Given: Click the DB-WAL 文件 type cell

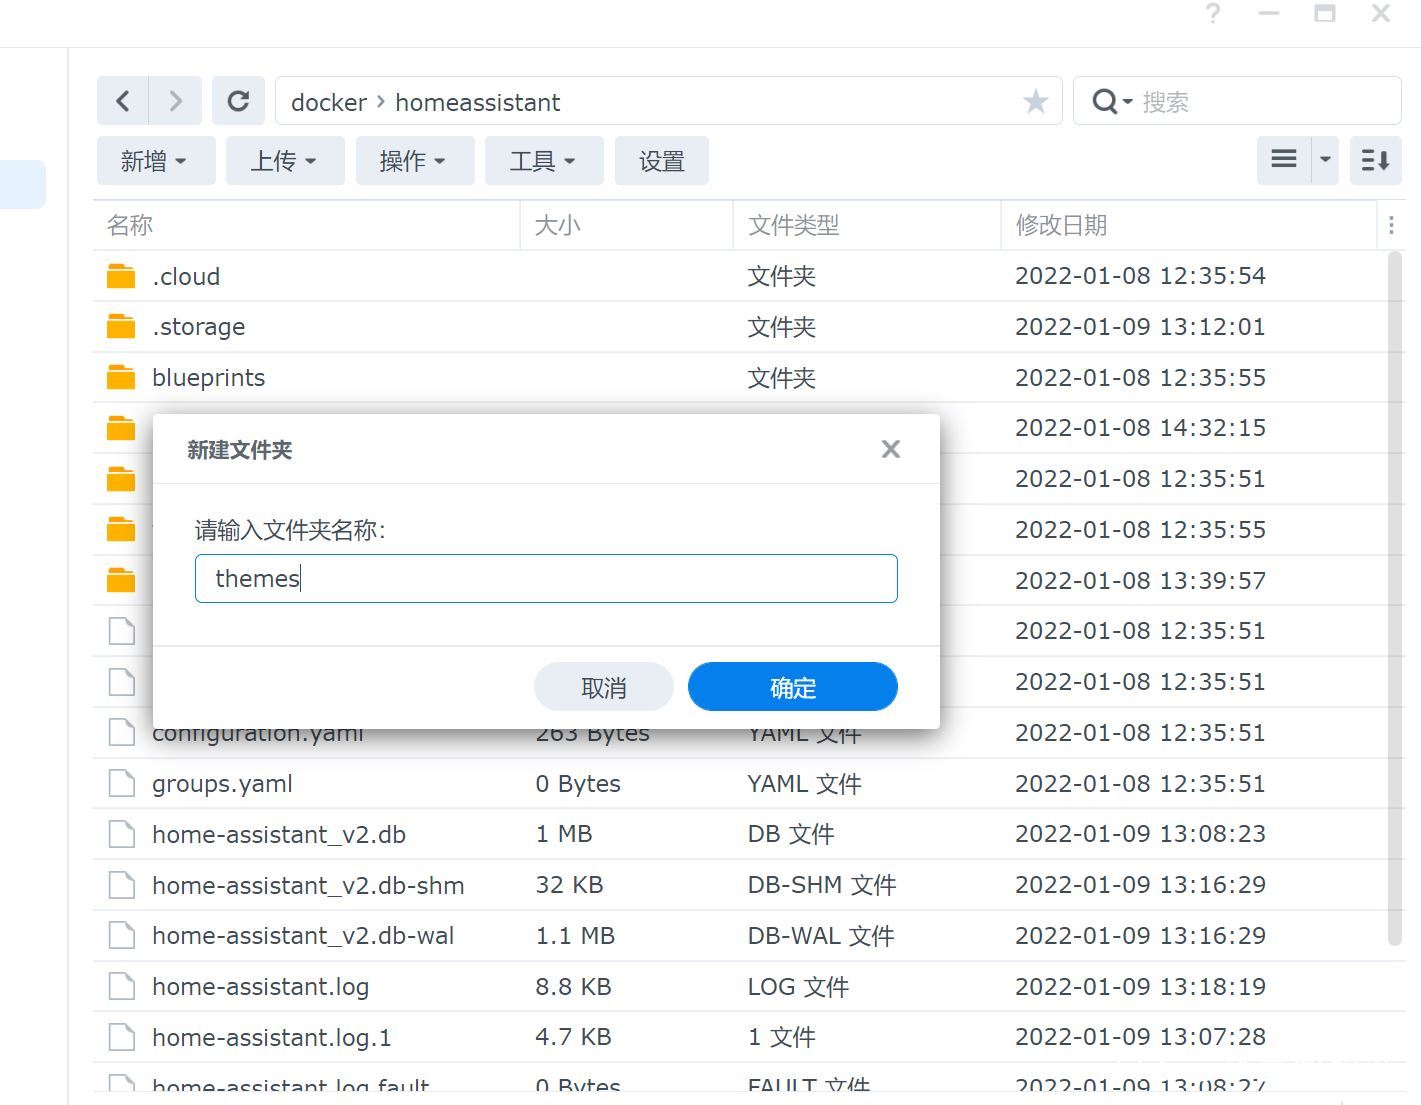Looking at the screenshot, I should (821, 935).
